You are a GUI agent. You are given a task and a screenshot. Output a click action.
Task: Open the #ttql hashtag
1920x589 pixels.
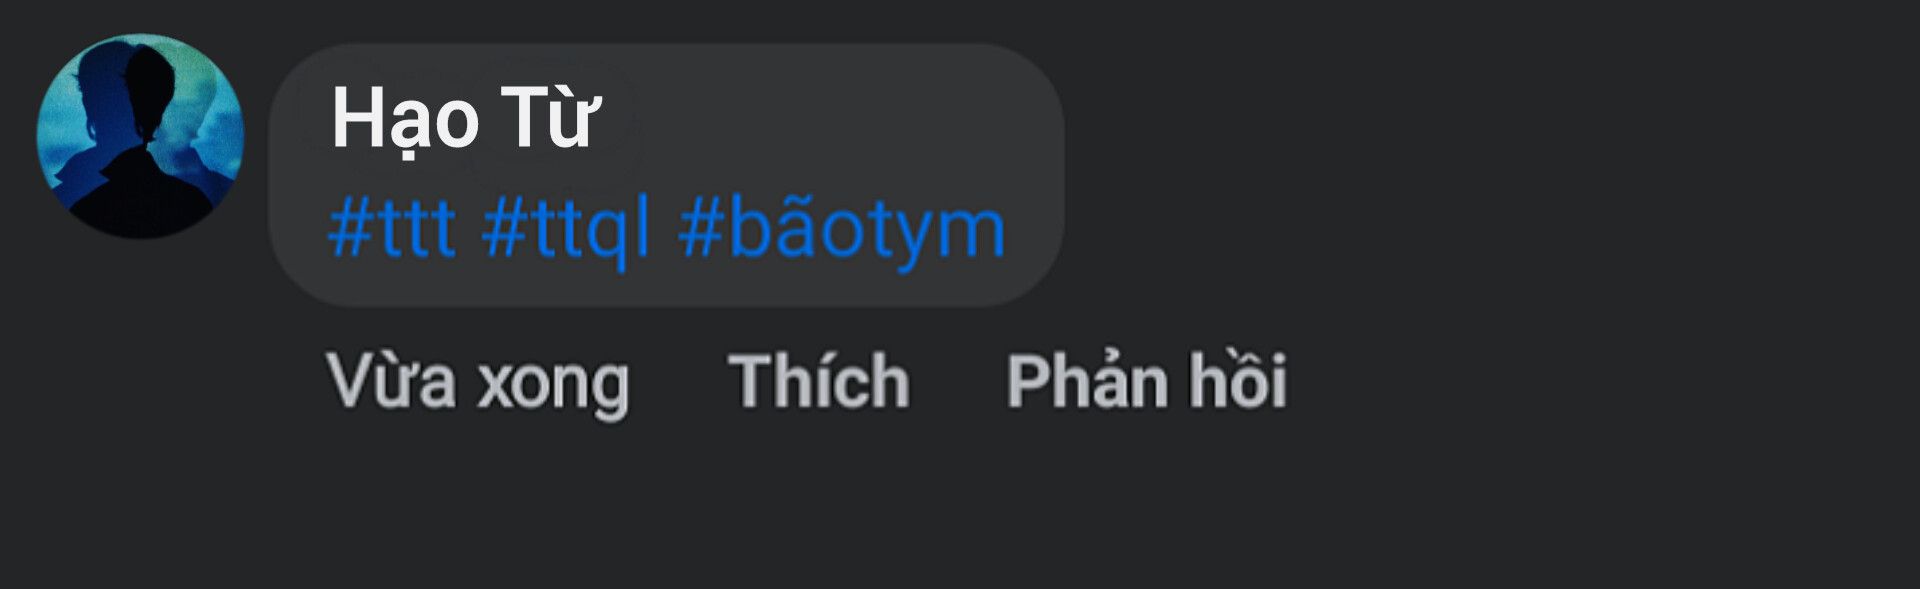tap(566, 231)
